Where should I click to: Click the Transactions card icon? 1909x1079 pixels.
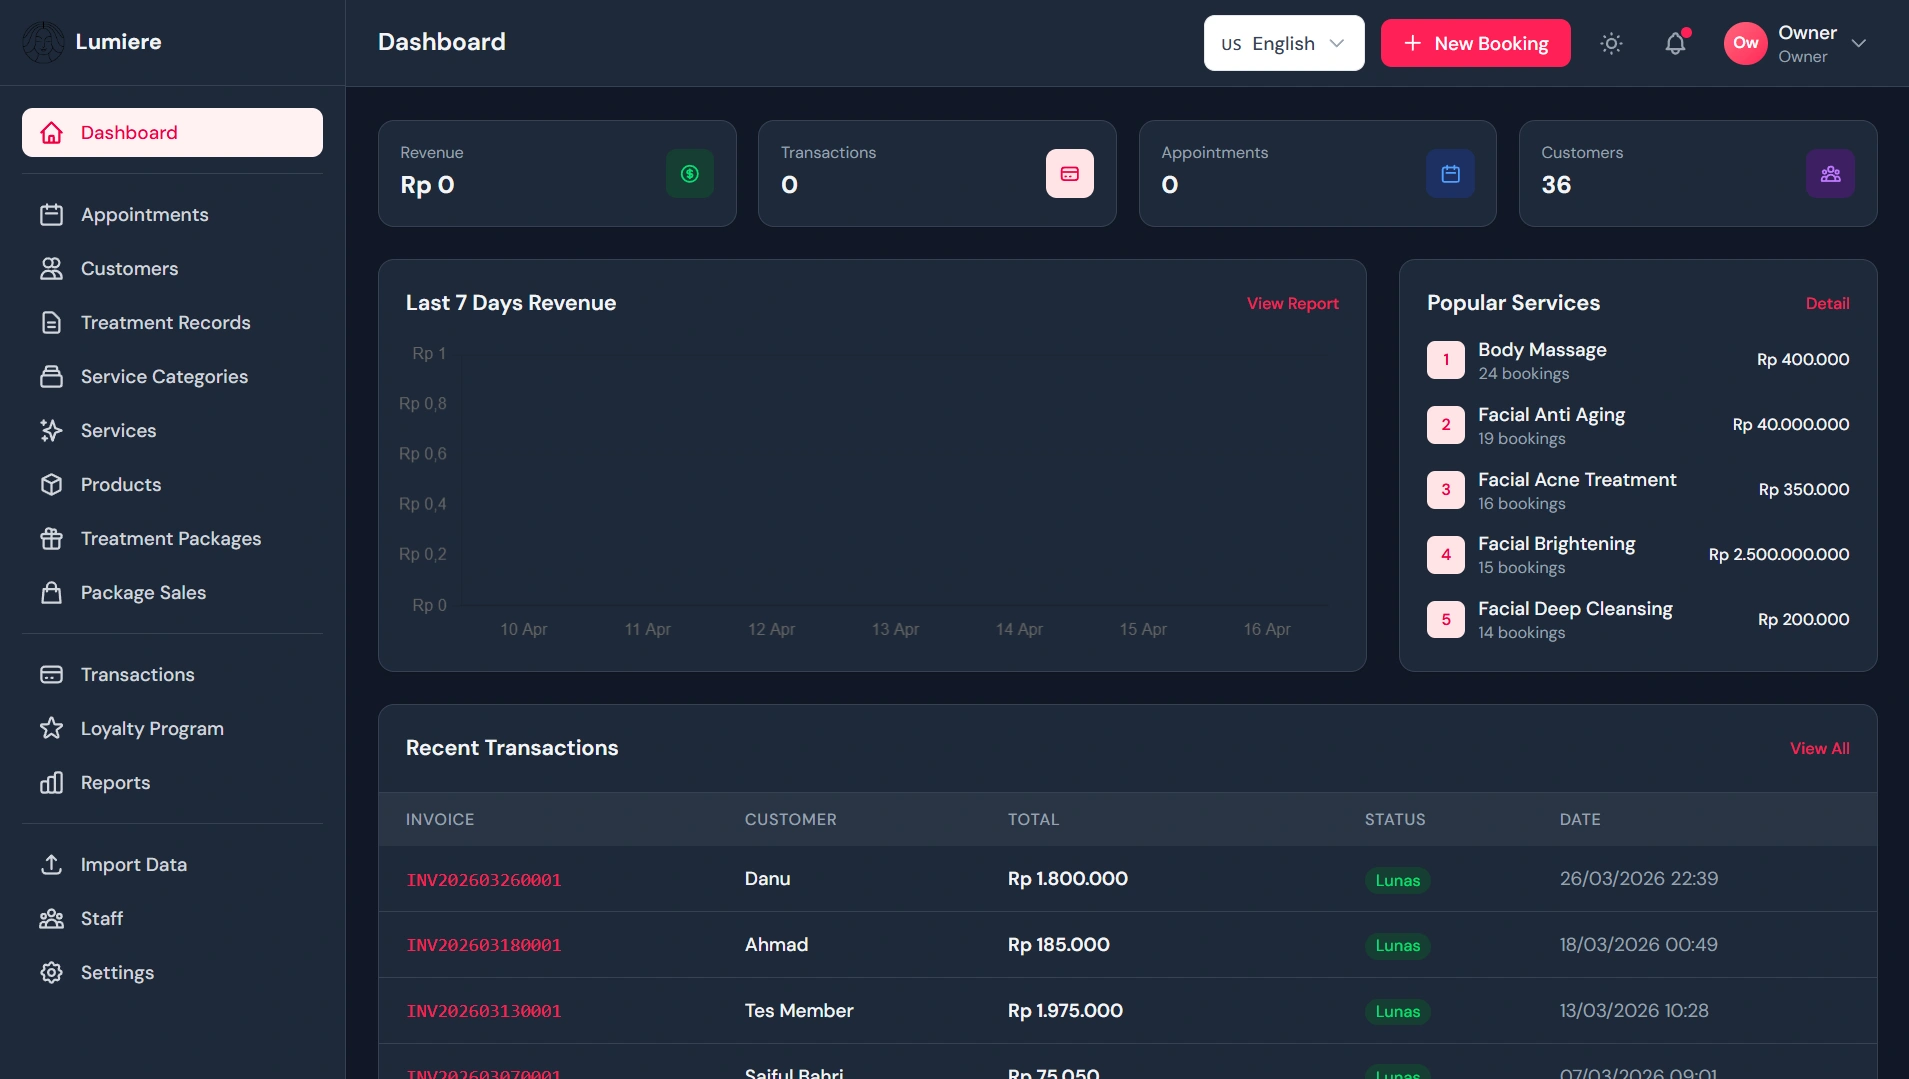1070,174
